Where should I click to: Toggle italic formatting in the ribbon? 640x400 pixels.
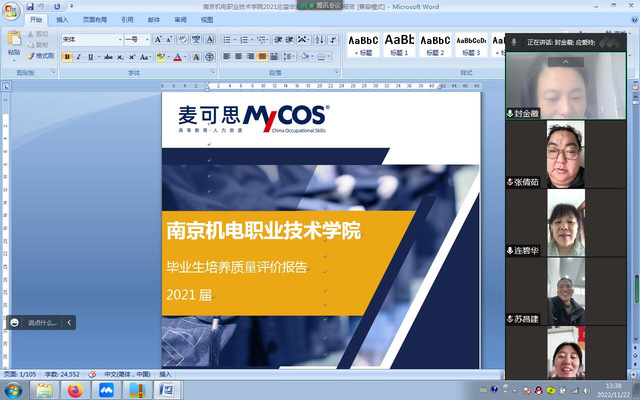pos(79,57)
